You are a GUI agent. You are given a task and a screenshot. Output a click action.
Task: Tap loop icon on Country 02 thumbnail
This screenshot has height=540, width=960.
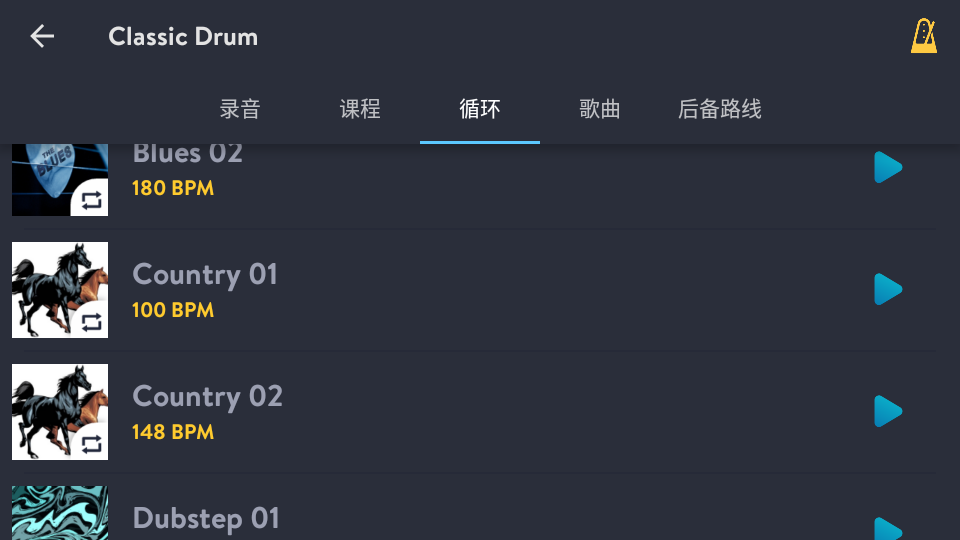tap(92, 443)
